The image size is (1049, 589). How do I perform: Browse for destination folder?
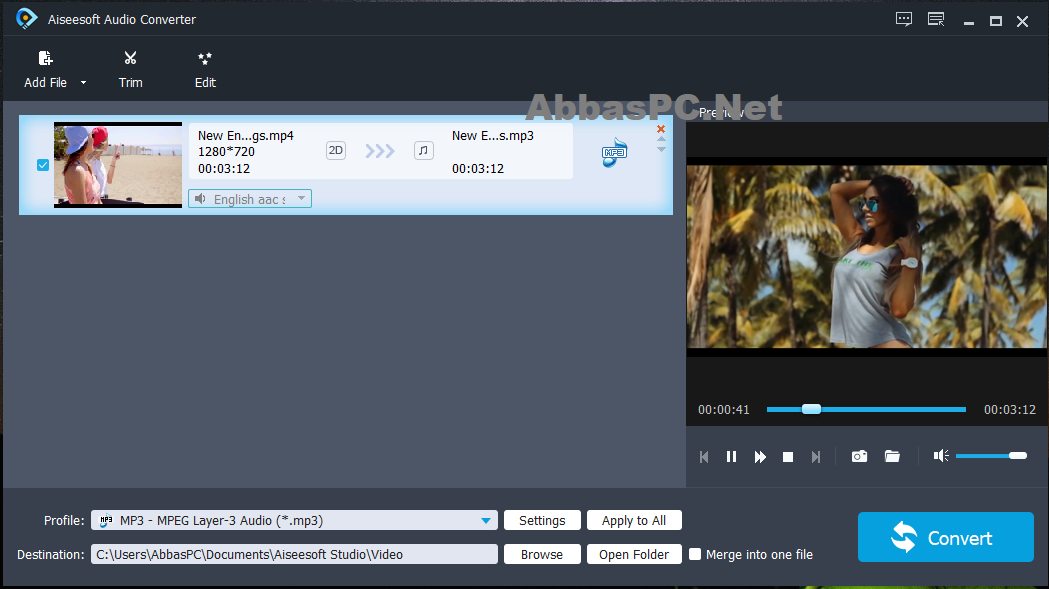542,554
